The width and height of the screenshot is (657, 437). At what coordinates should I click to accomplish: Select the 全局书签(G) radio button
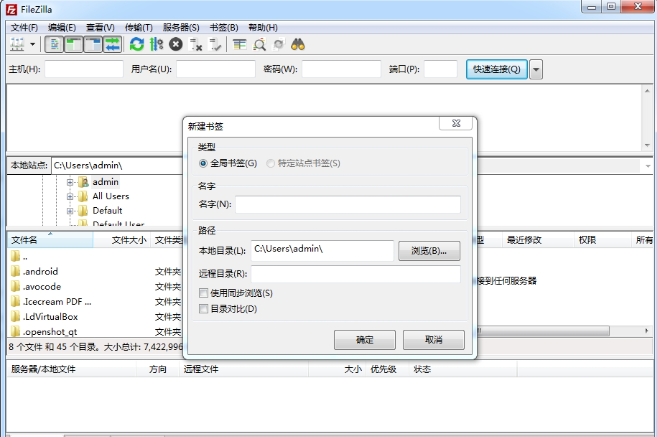tap(203, 163)
